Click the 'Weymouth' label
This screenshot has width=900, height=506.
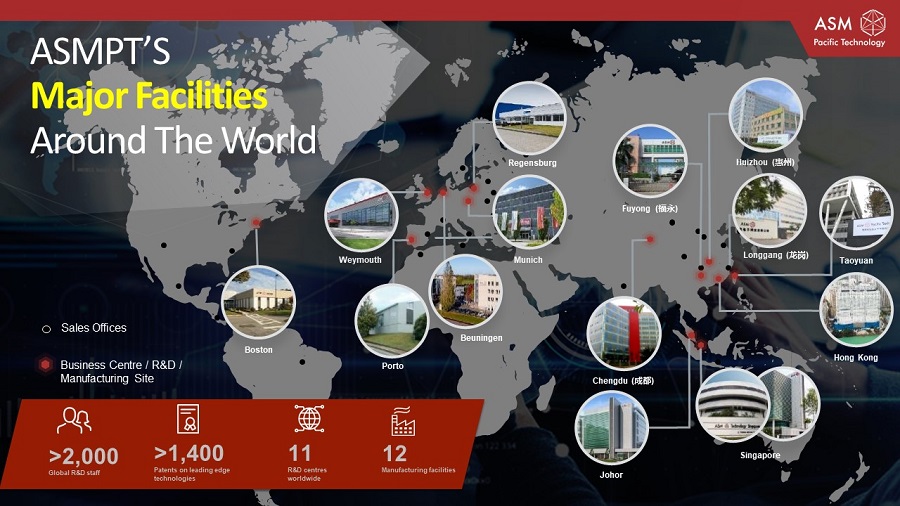coord(360,260)
